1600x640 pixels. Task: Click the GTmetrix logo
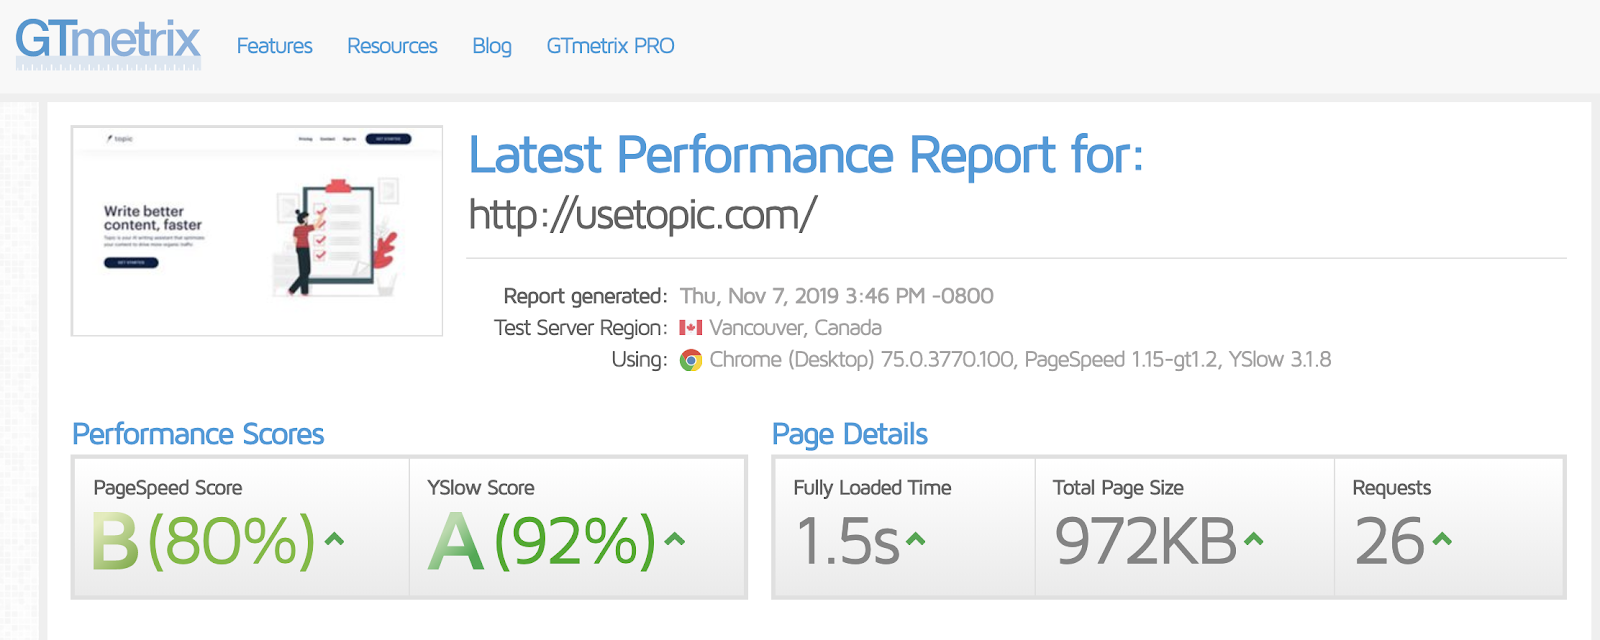coord(108,43)
